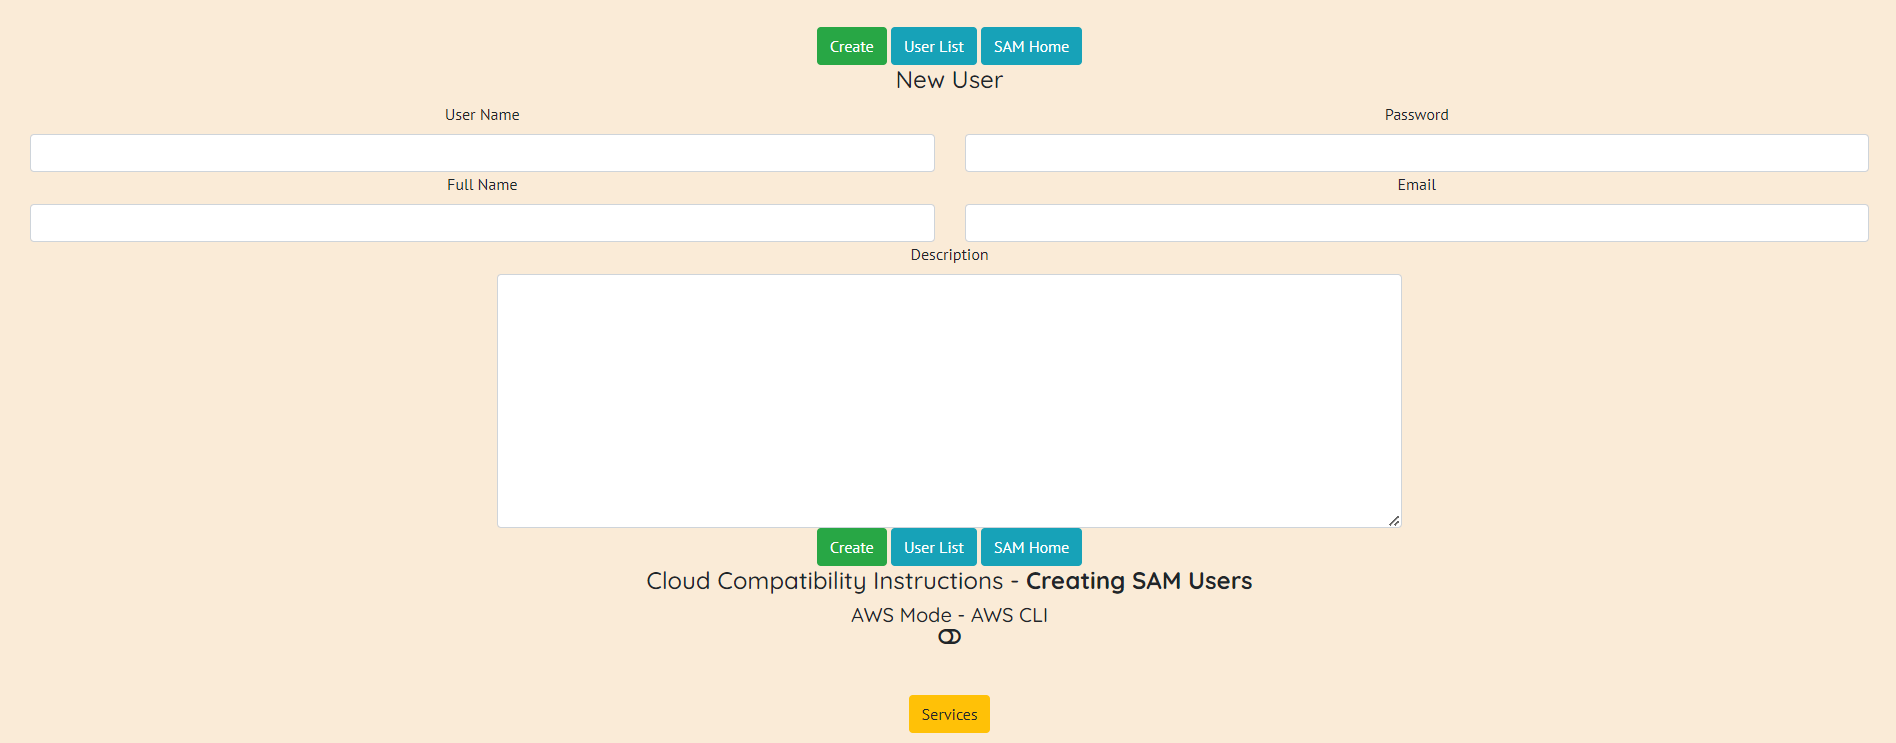Click the Creating SAM Users heading
Image resolution: width=1896 pixels, height=743 pixels.
[1138, 581]
